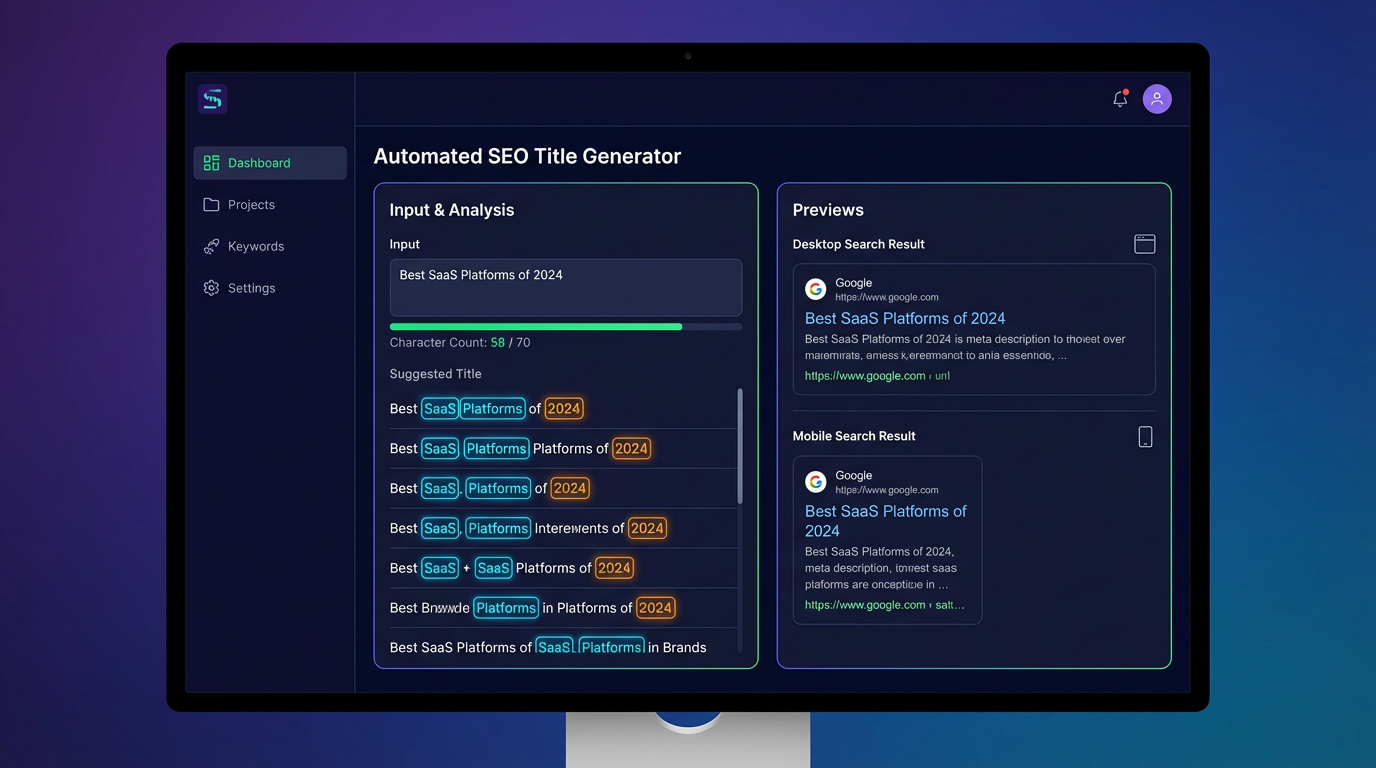This screenshot has width=1376, height=768.
Task: Click the user avatar icon
Action: pyautogui.click(x=1157, y=99)
